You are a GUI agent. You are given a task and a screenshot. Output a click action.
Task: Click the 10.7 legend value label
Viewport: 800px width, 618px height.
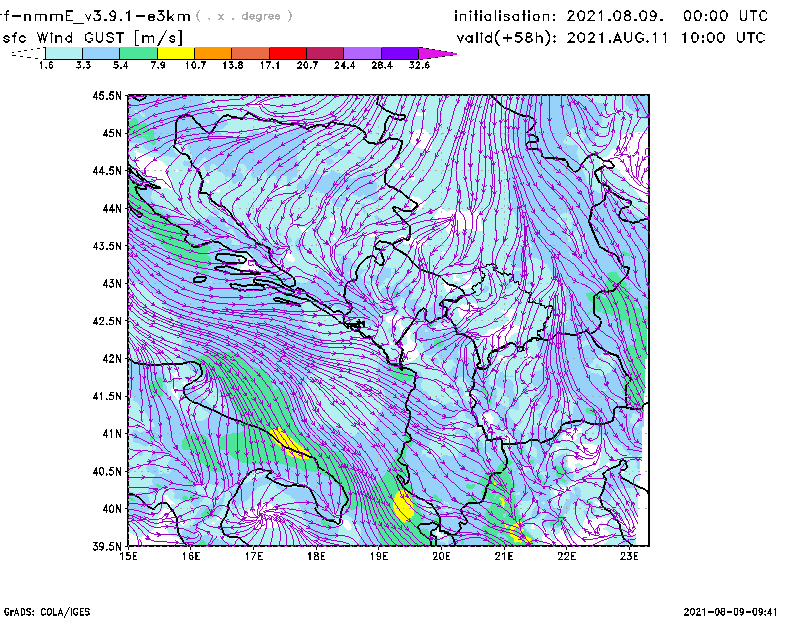(195, 64)
